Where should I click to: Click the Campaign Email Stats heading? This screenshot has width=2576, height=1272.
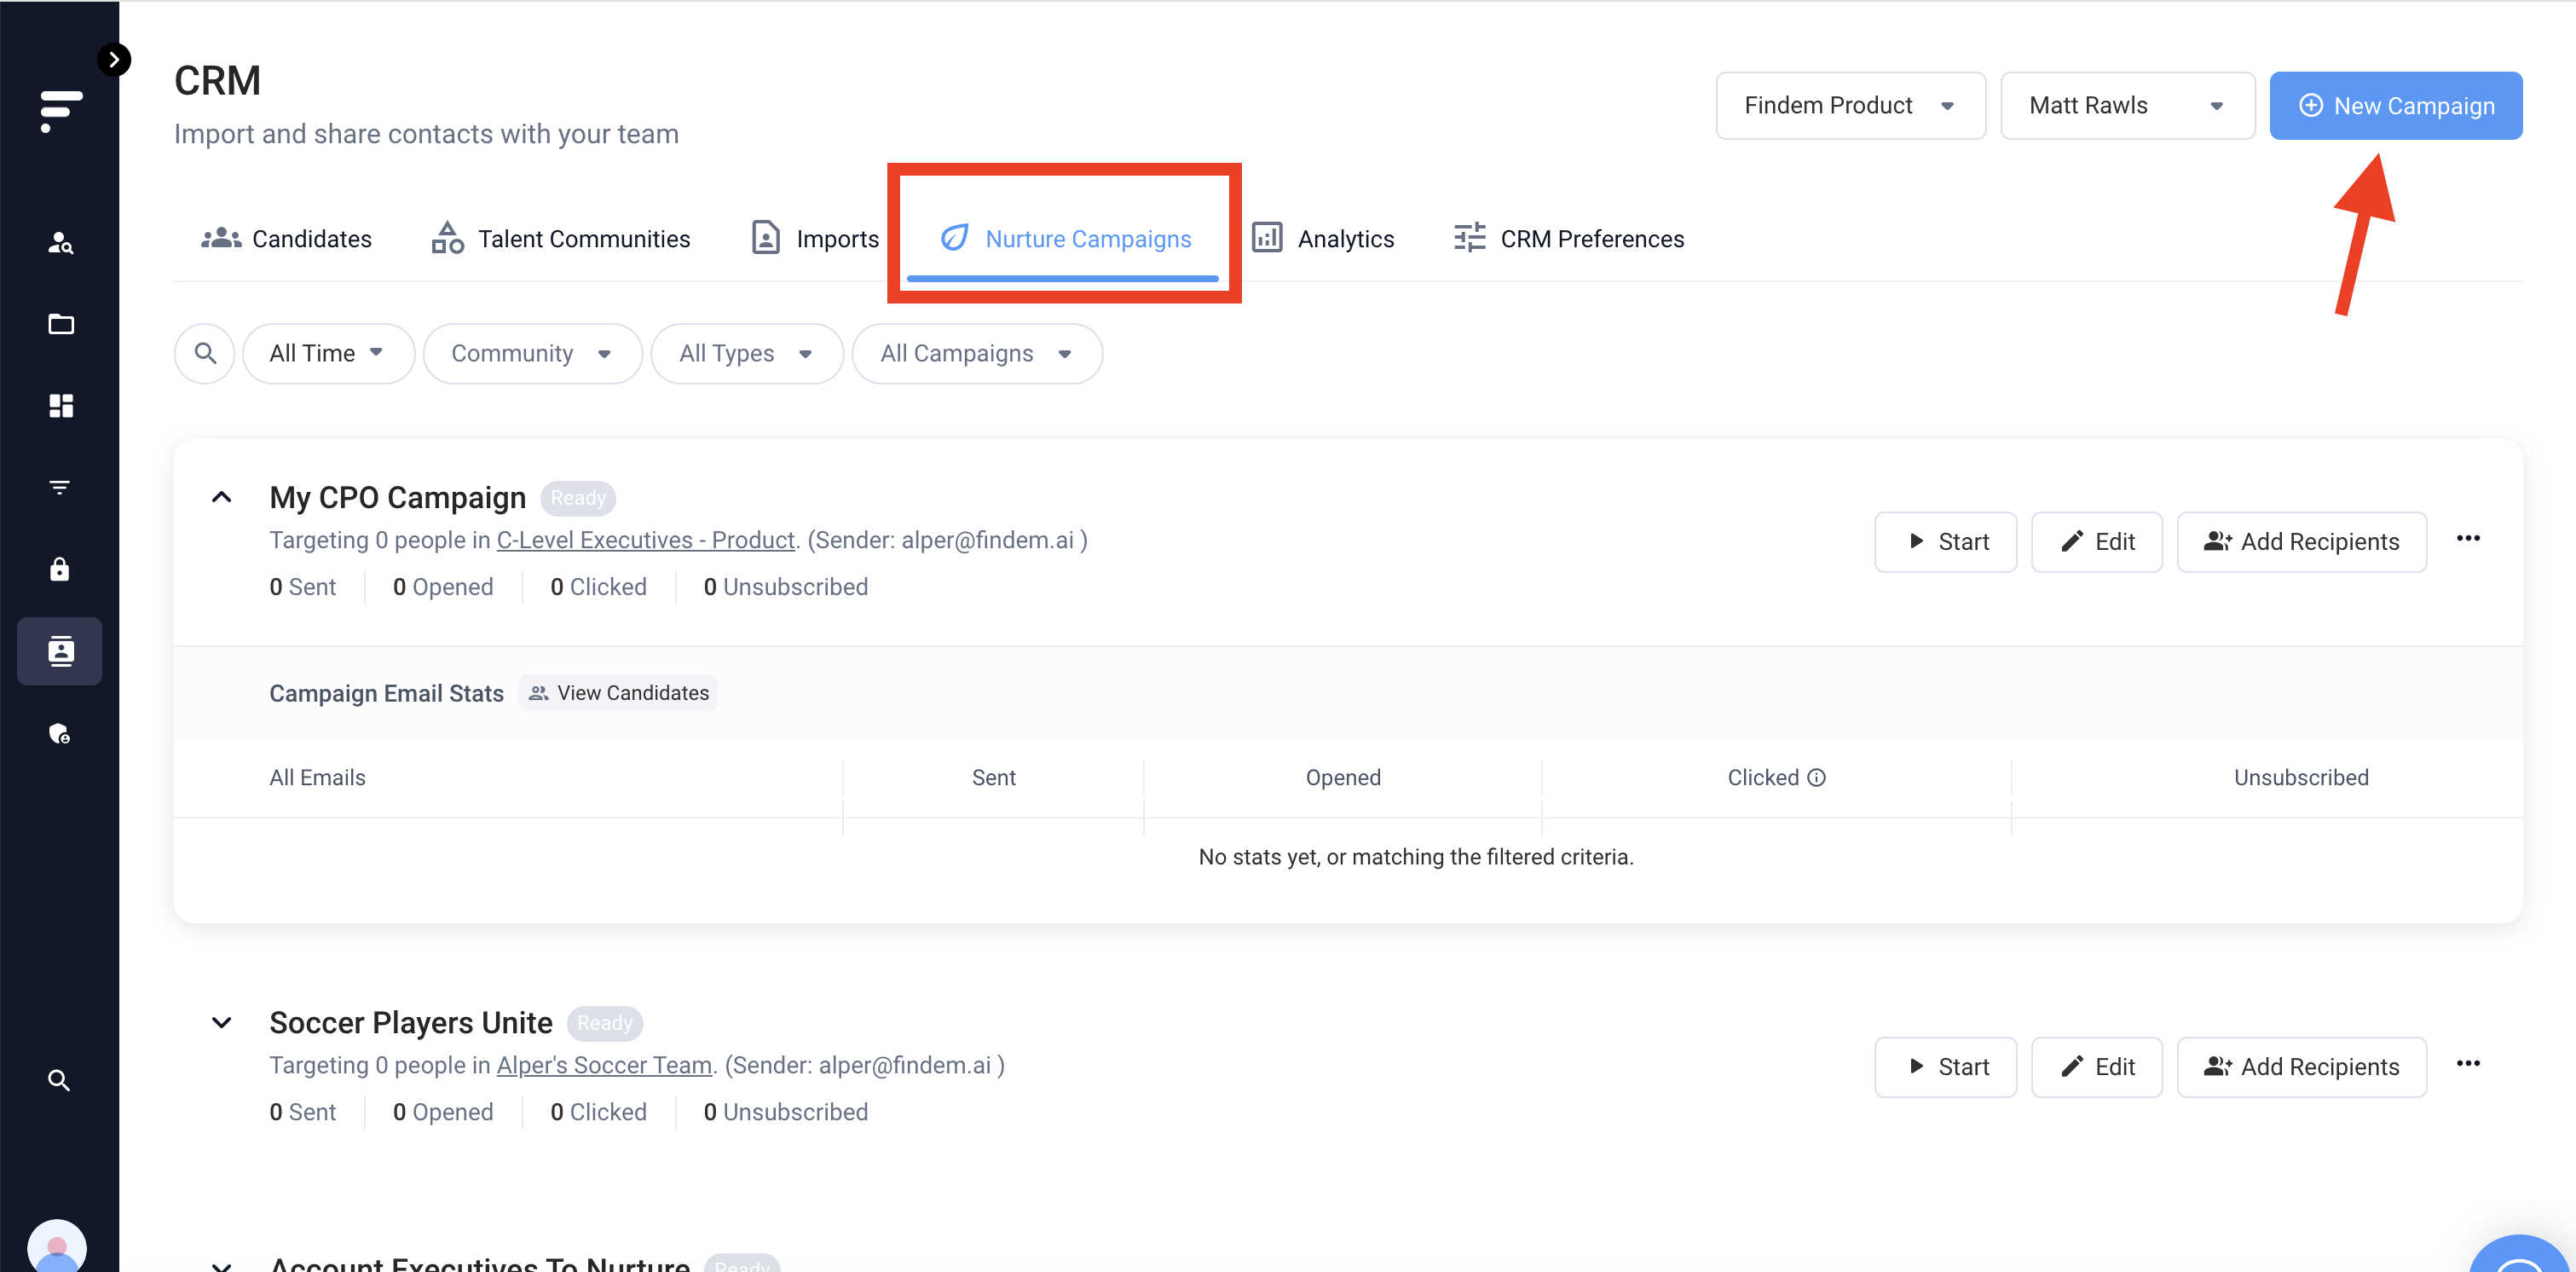[387, 693]
